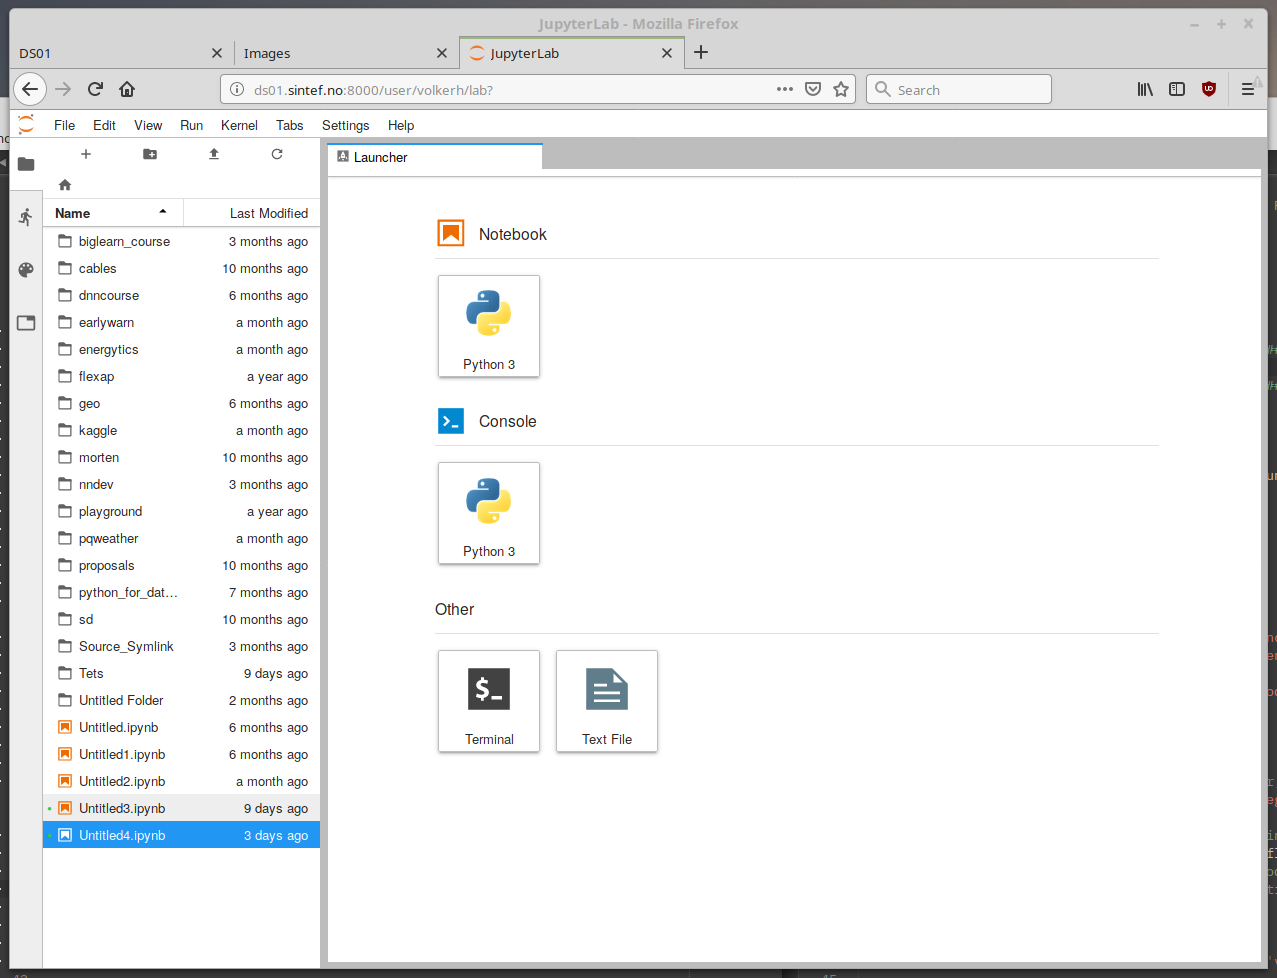Create a new folder via toolbar icon
Viewport: 1277px width, 978px height.
point(150,154)
